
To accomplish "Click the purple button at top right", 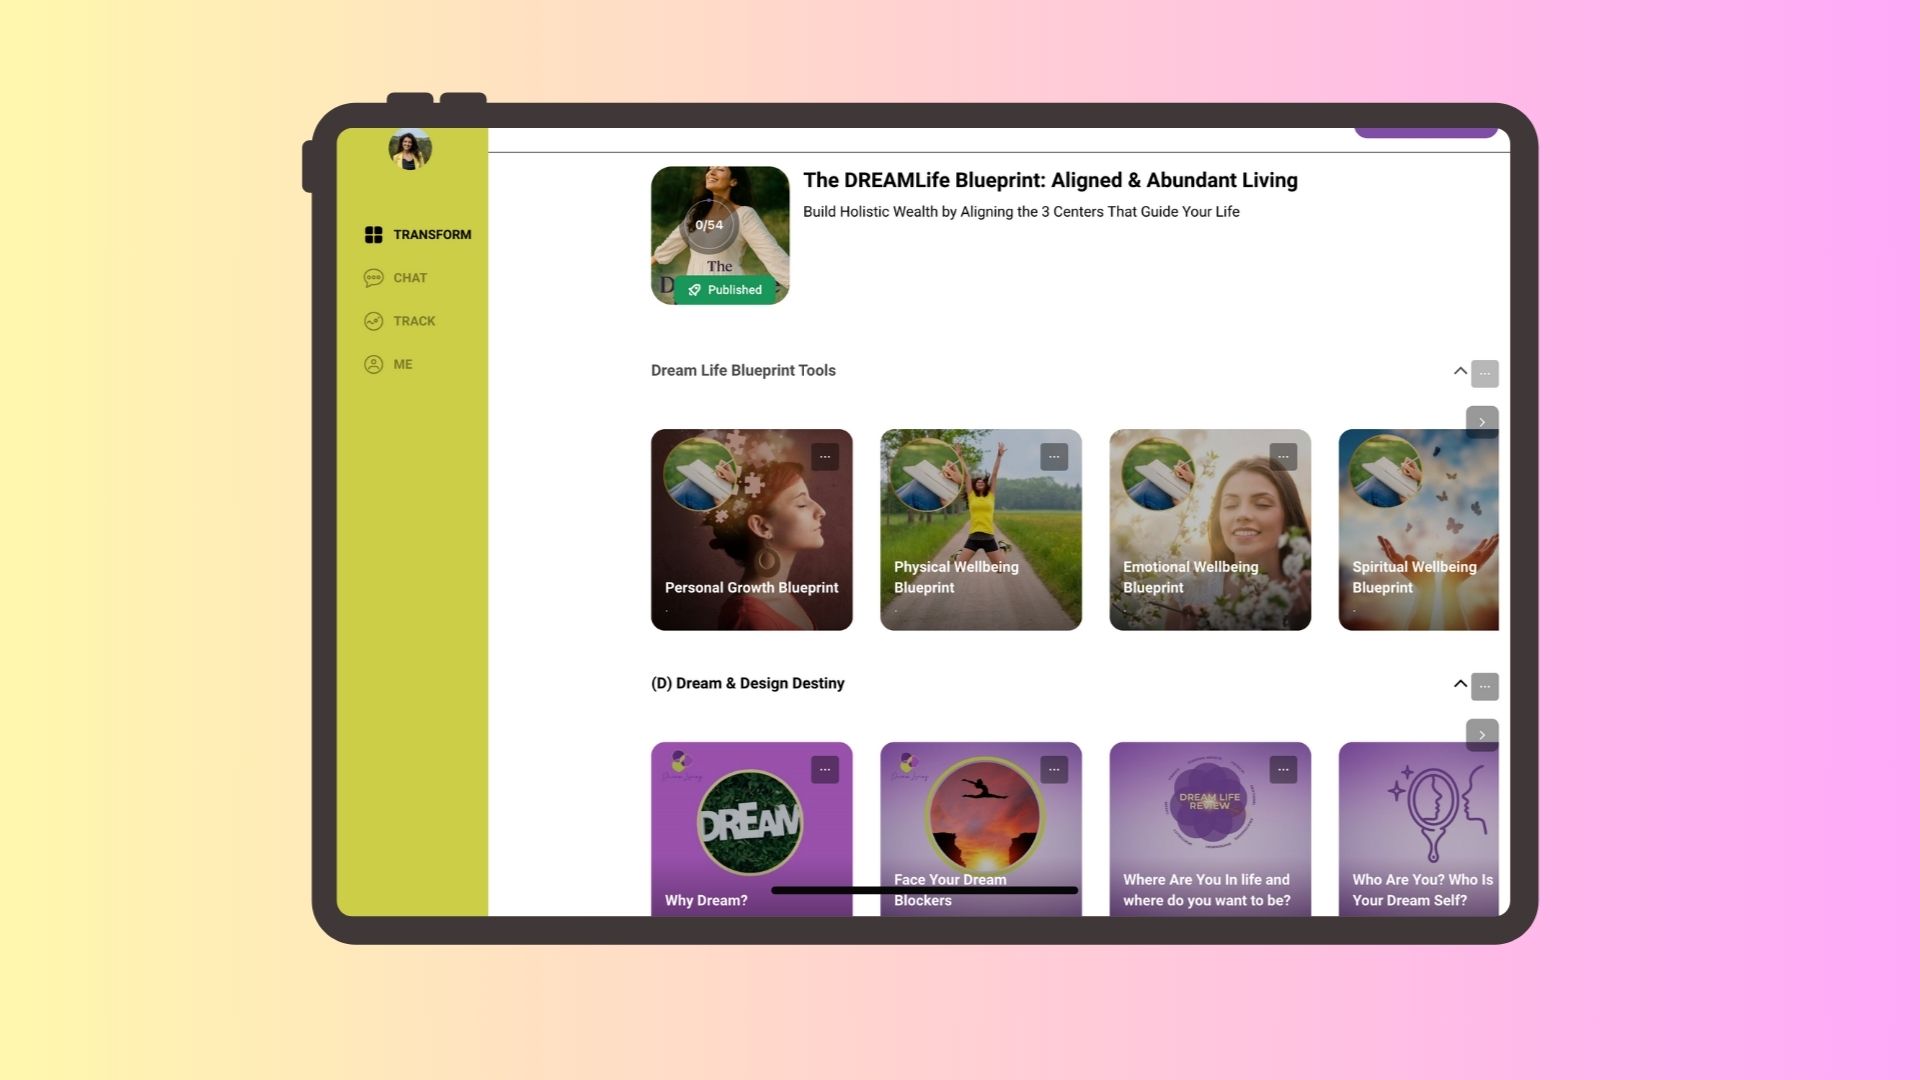I will point(1426,132).
